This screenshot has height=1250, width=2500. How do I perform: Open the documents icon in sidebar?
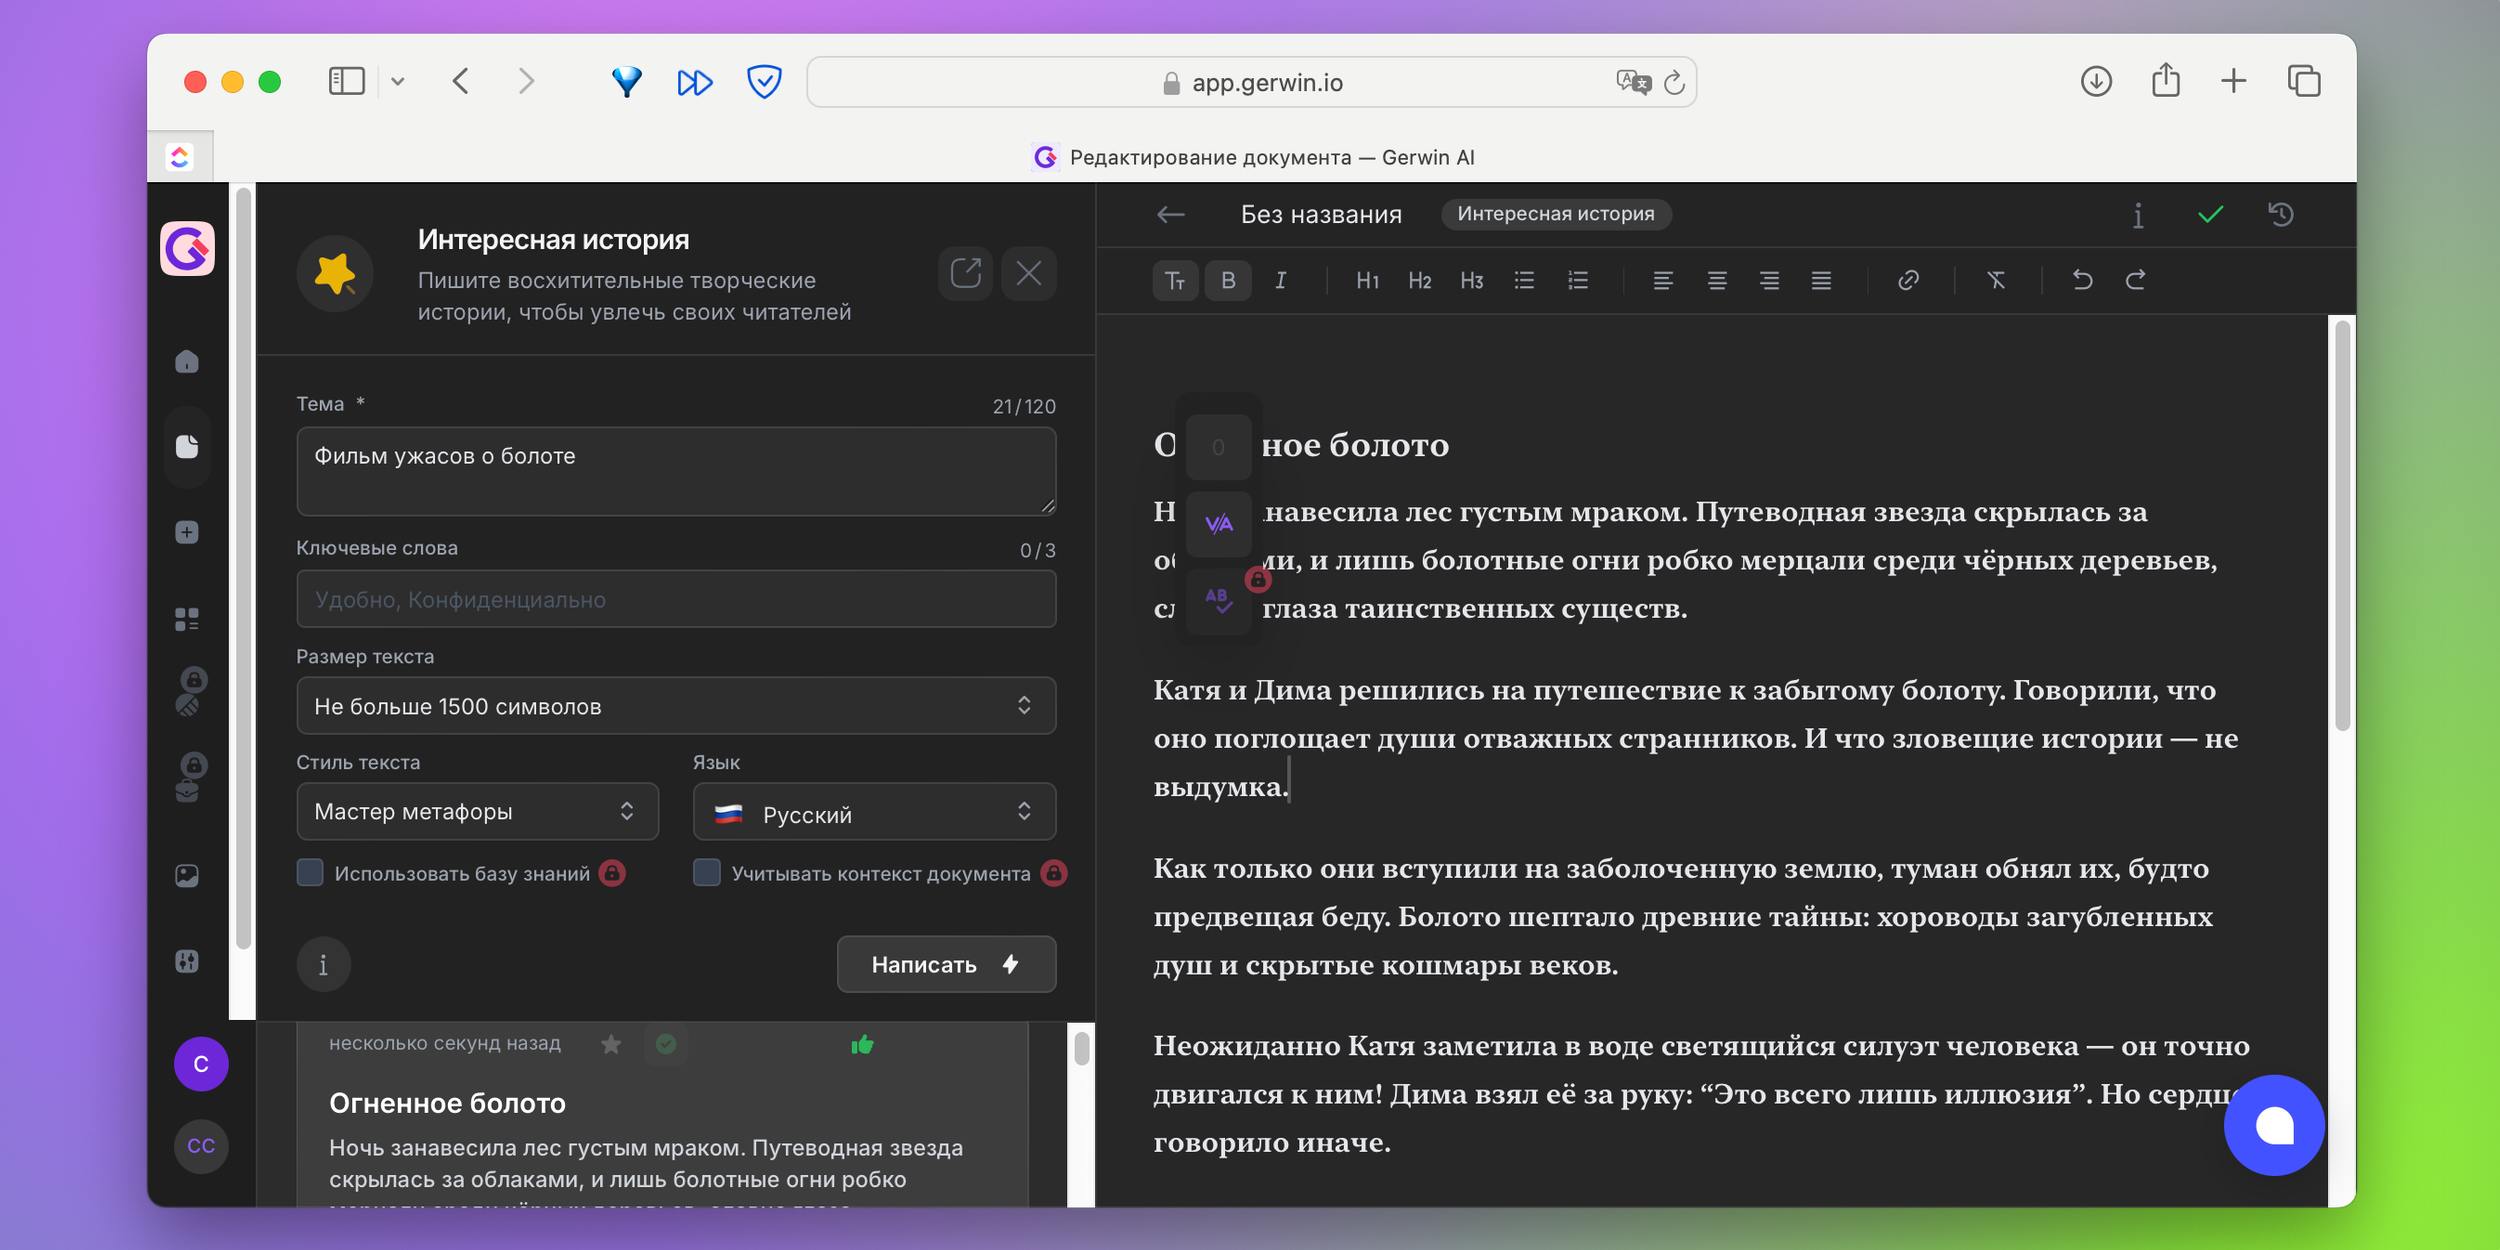coord(187,446)
